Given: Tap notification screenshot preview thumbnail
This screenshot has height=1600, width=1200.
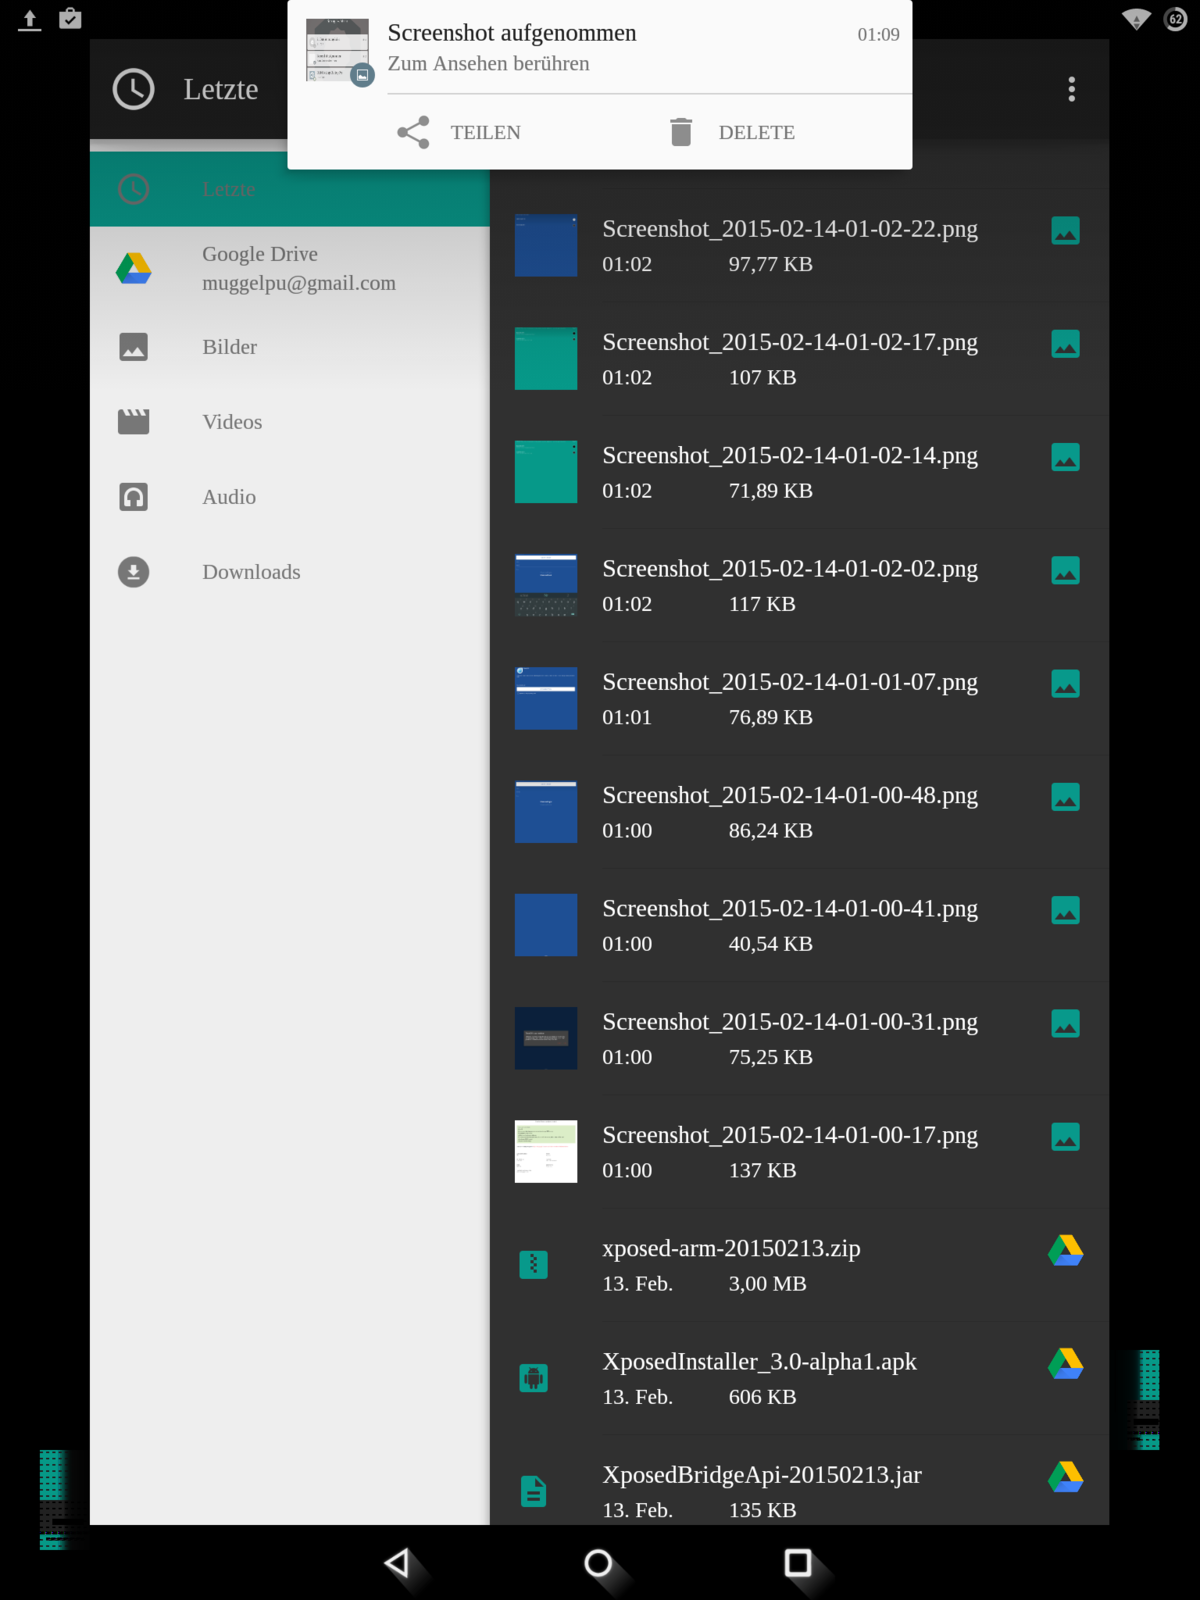Looking at the screenshot, I should pos(338,50).
